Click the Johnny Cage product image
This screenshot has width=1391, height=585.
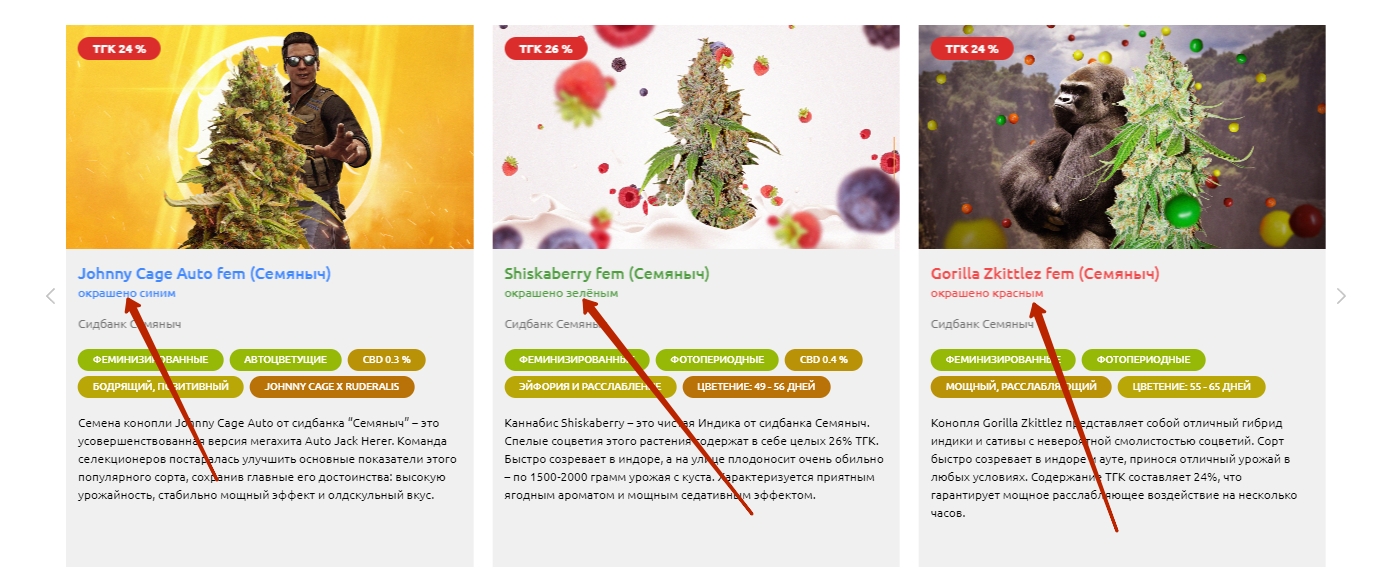270,137
